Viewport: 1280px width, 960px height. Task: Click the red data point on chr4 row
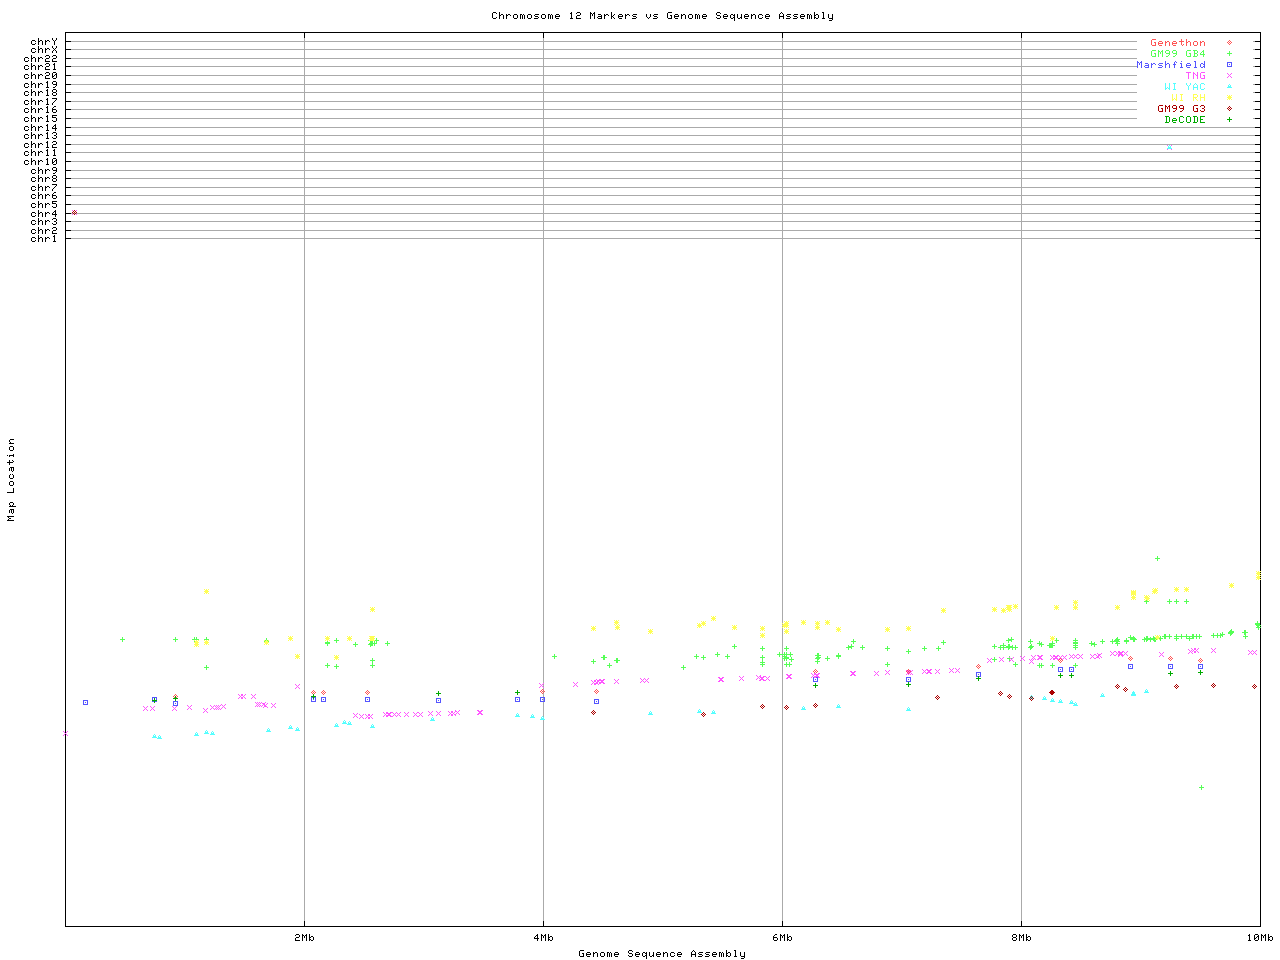[74, 212]
